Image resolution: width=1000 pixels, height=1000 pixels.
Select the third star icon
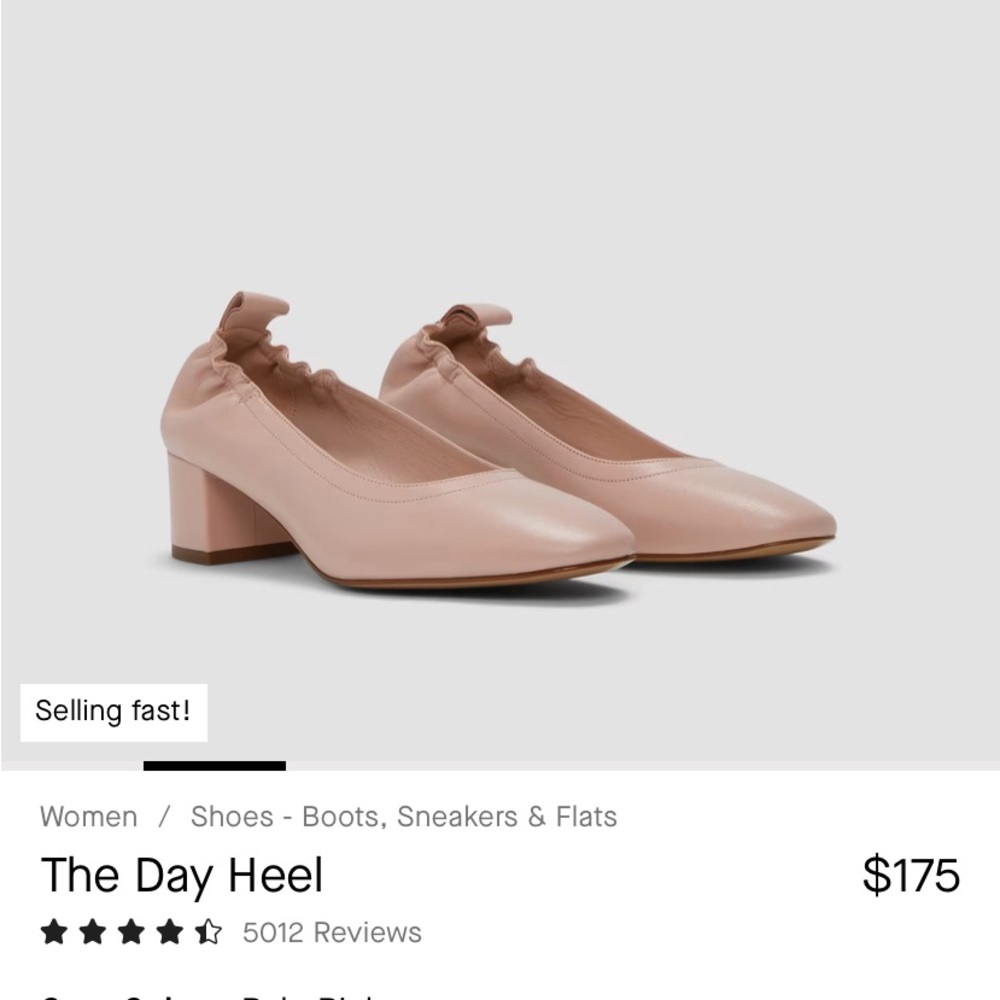[x=132, y=932]
